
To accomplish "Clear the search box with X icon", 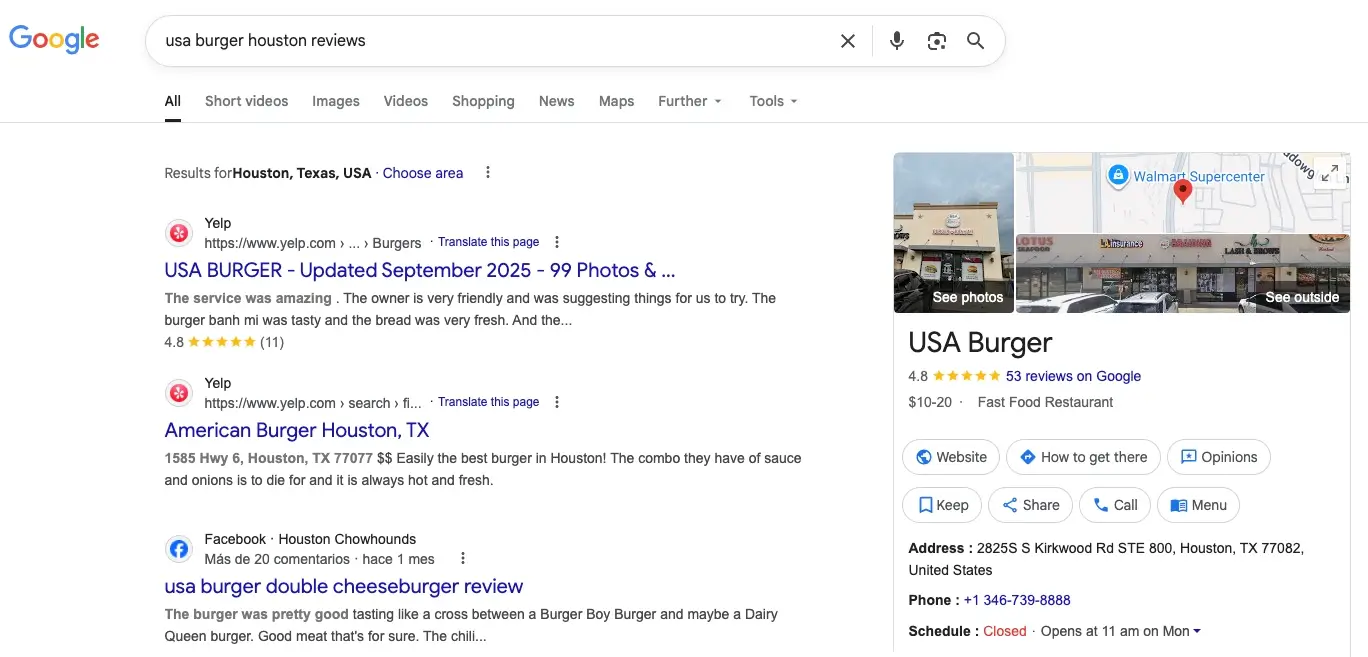I will (847, 41).
